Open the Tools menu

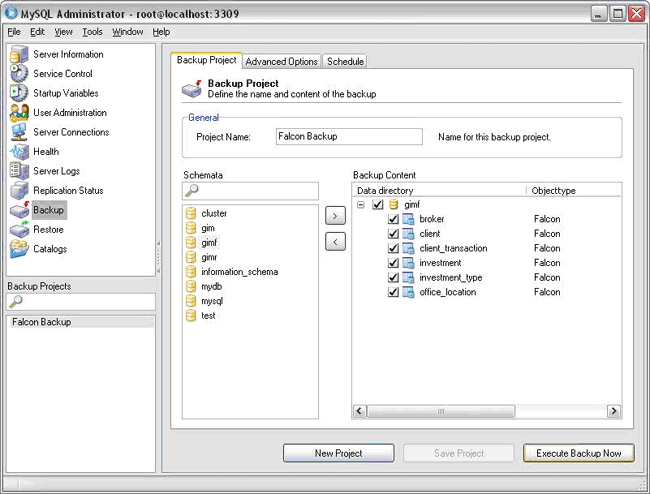[x=92, y=32]
